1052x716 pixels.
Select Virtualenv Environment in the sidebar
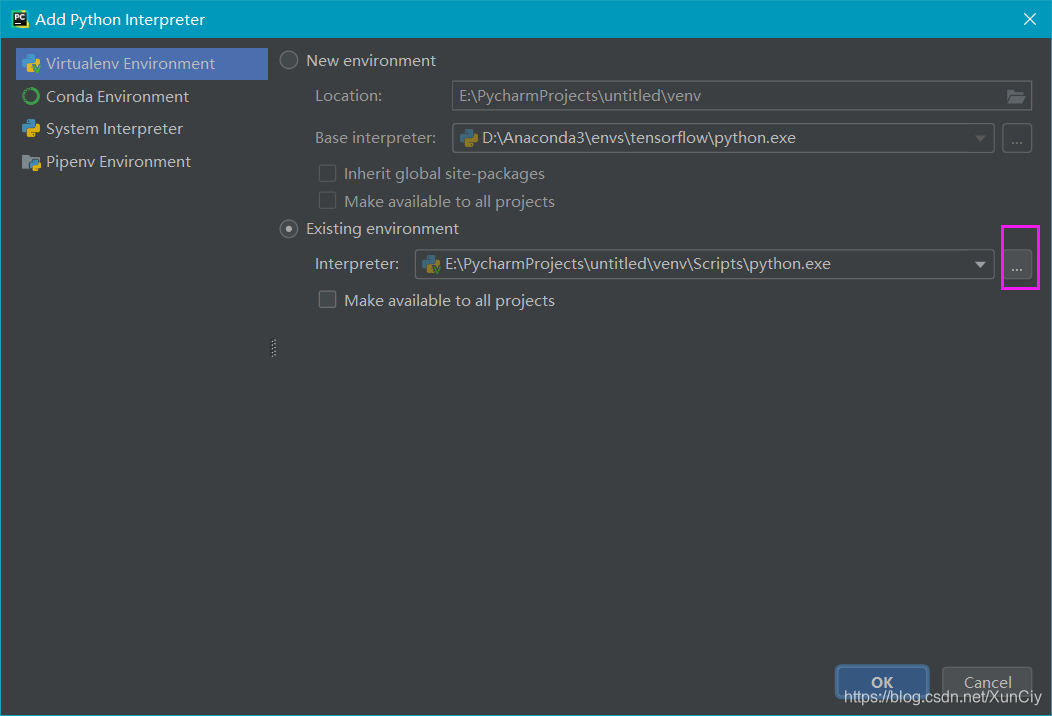[x=142, y=64]
